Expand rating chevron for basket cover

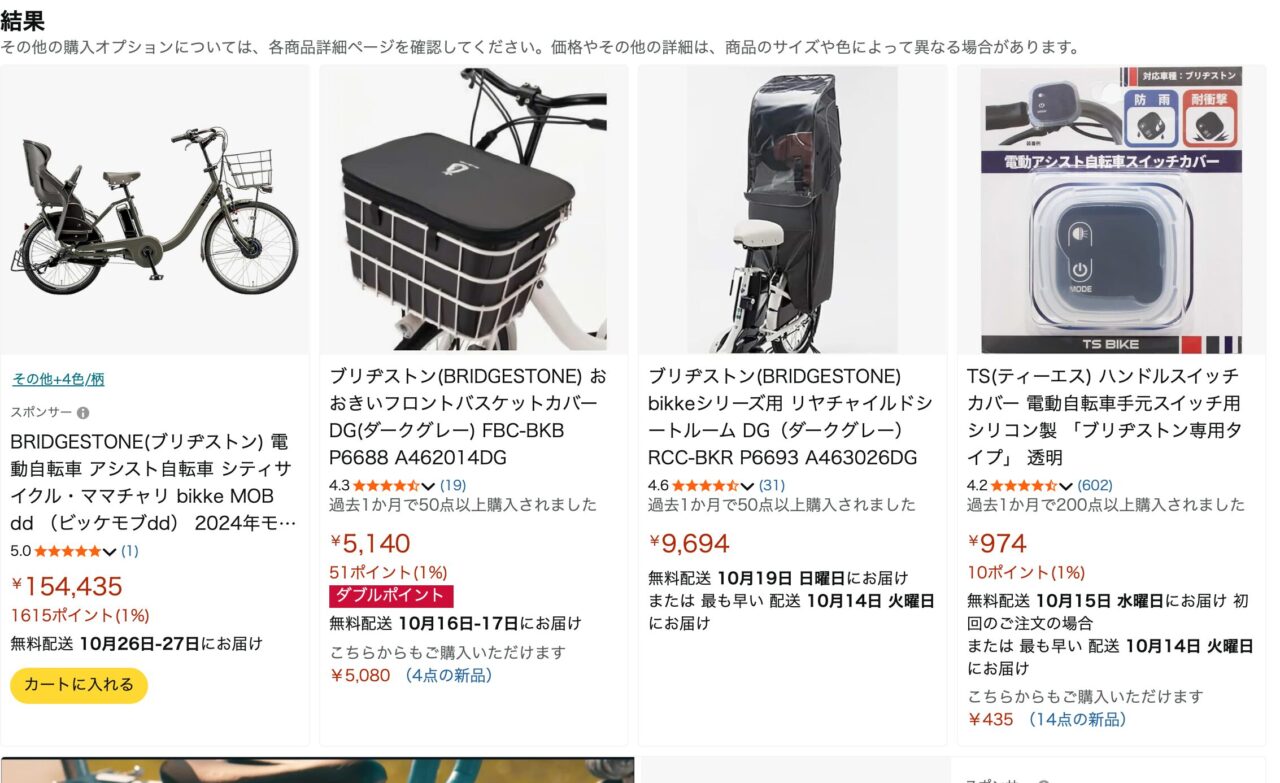(x=428, y=486)
